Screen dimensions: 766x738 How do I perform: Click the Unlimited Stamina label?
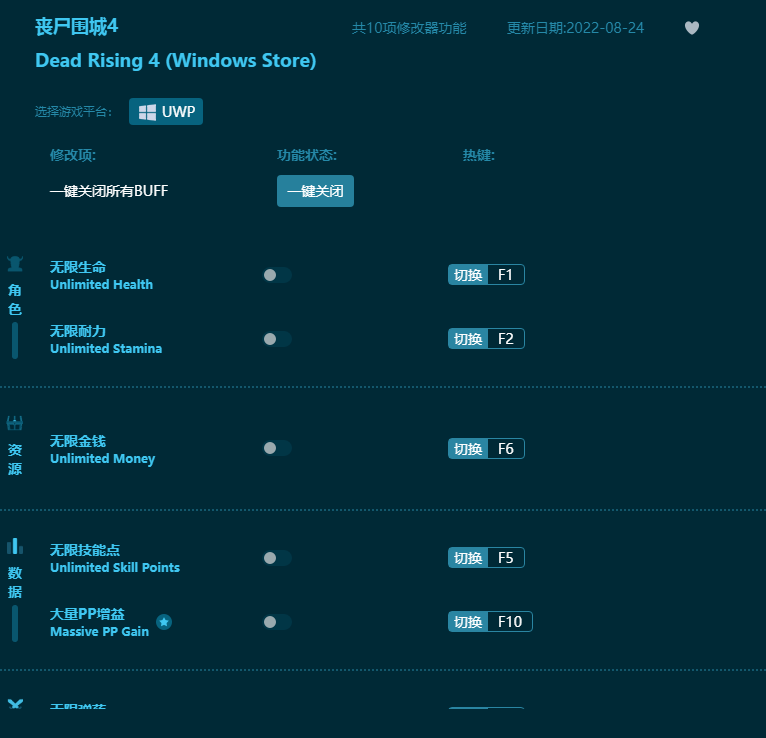coord(106,349)
